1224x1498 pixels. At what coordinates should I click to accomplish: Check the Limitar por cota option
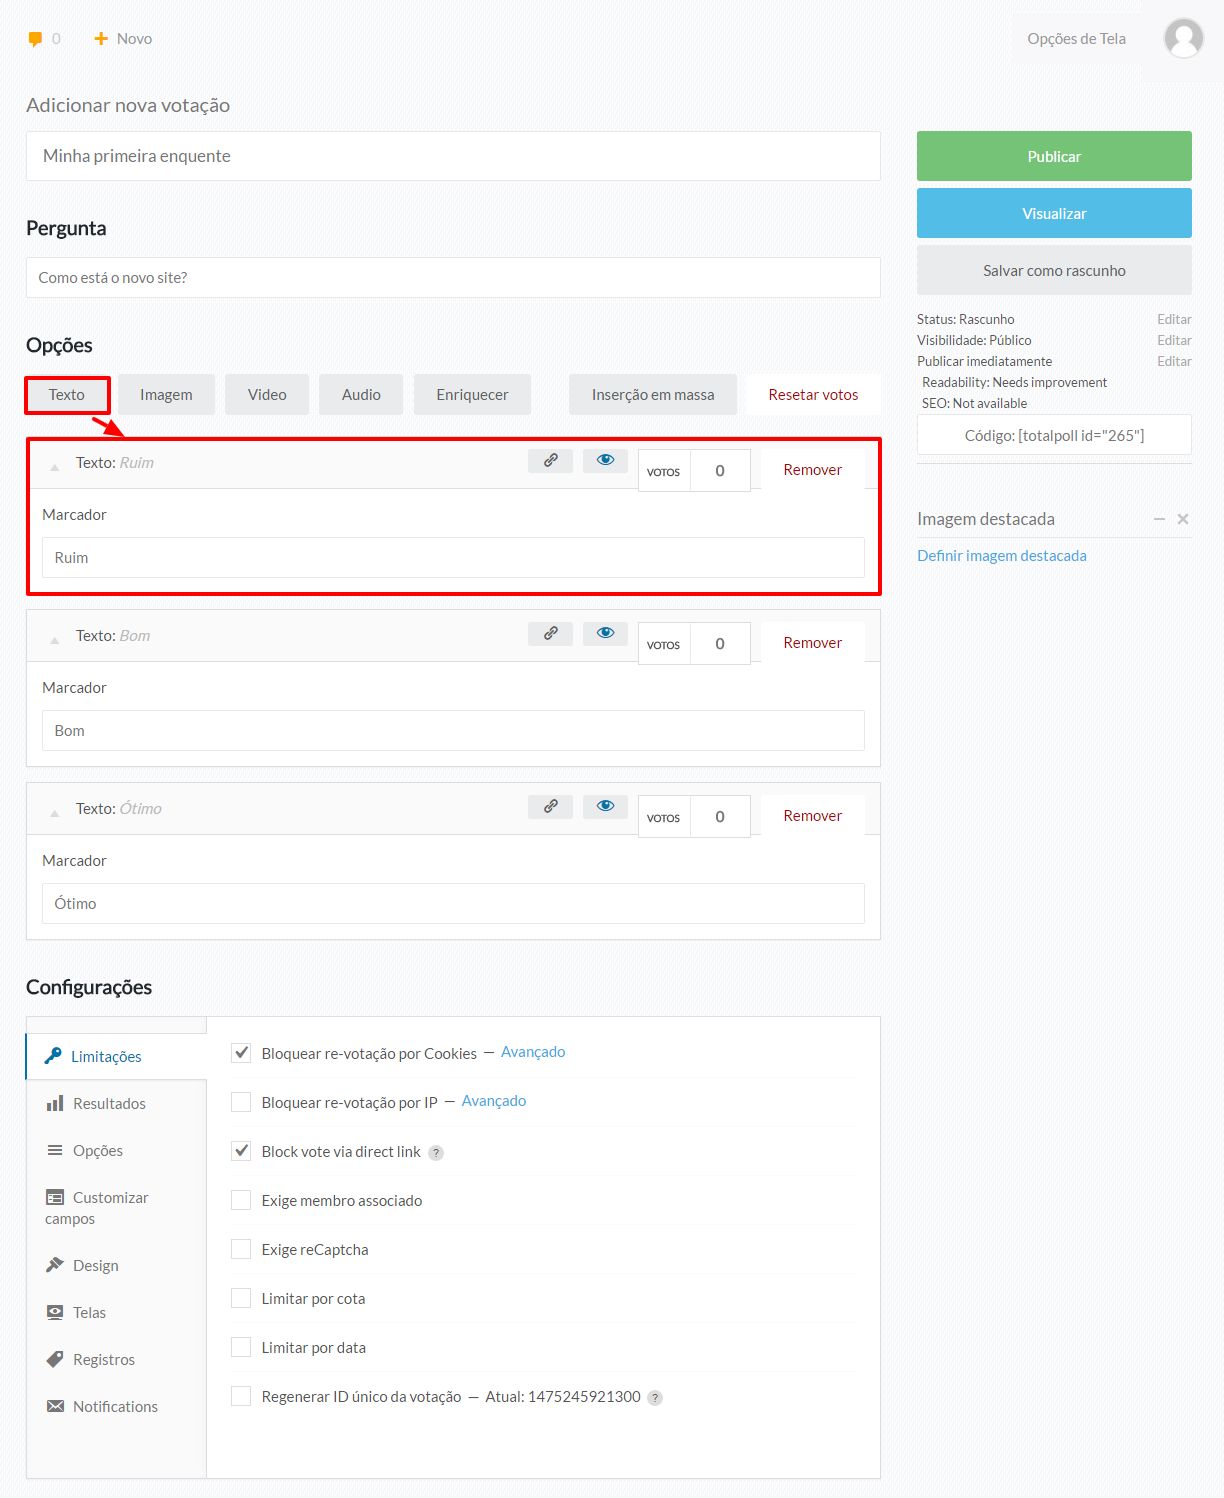click(x=241, y=1298)
